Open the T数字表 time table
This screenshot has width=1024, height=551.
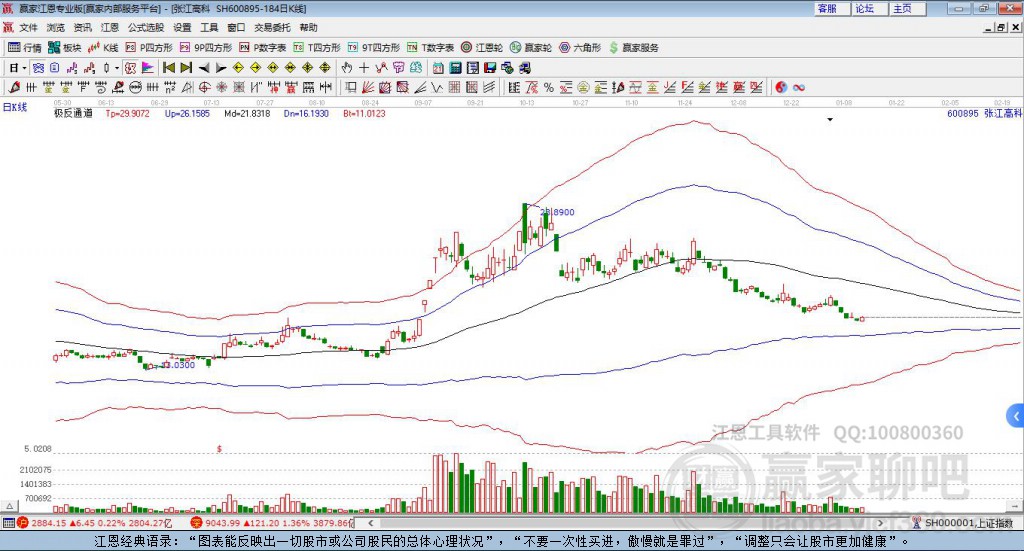point(430,48)
